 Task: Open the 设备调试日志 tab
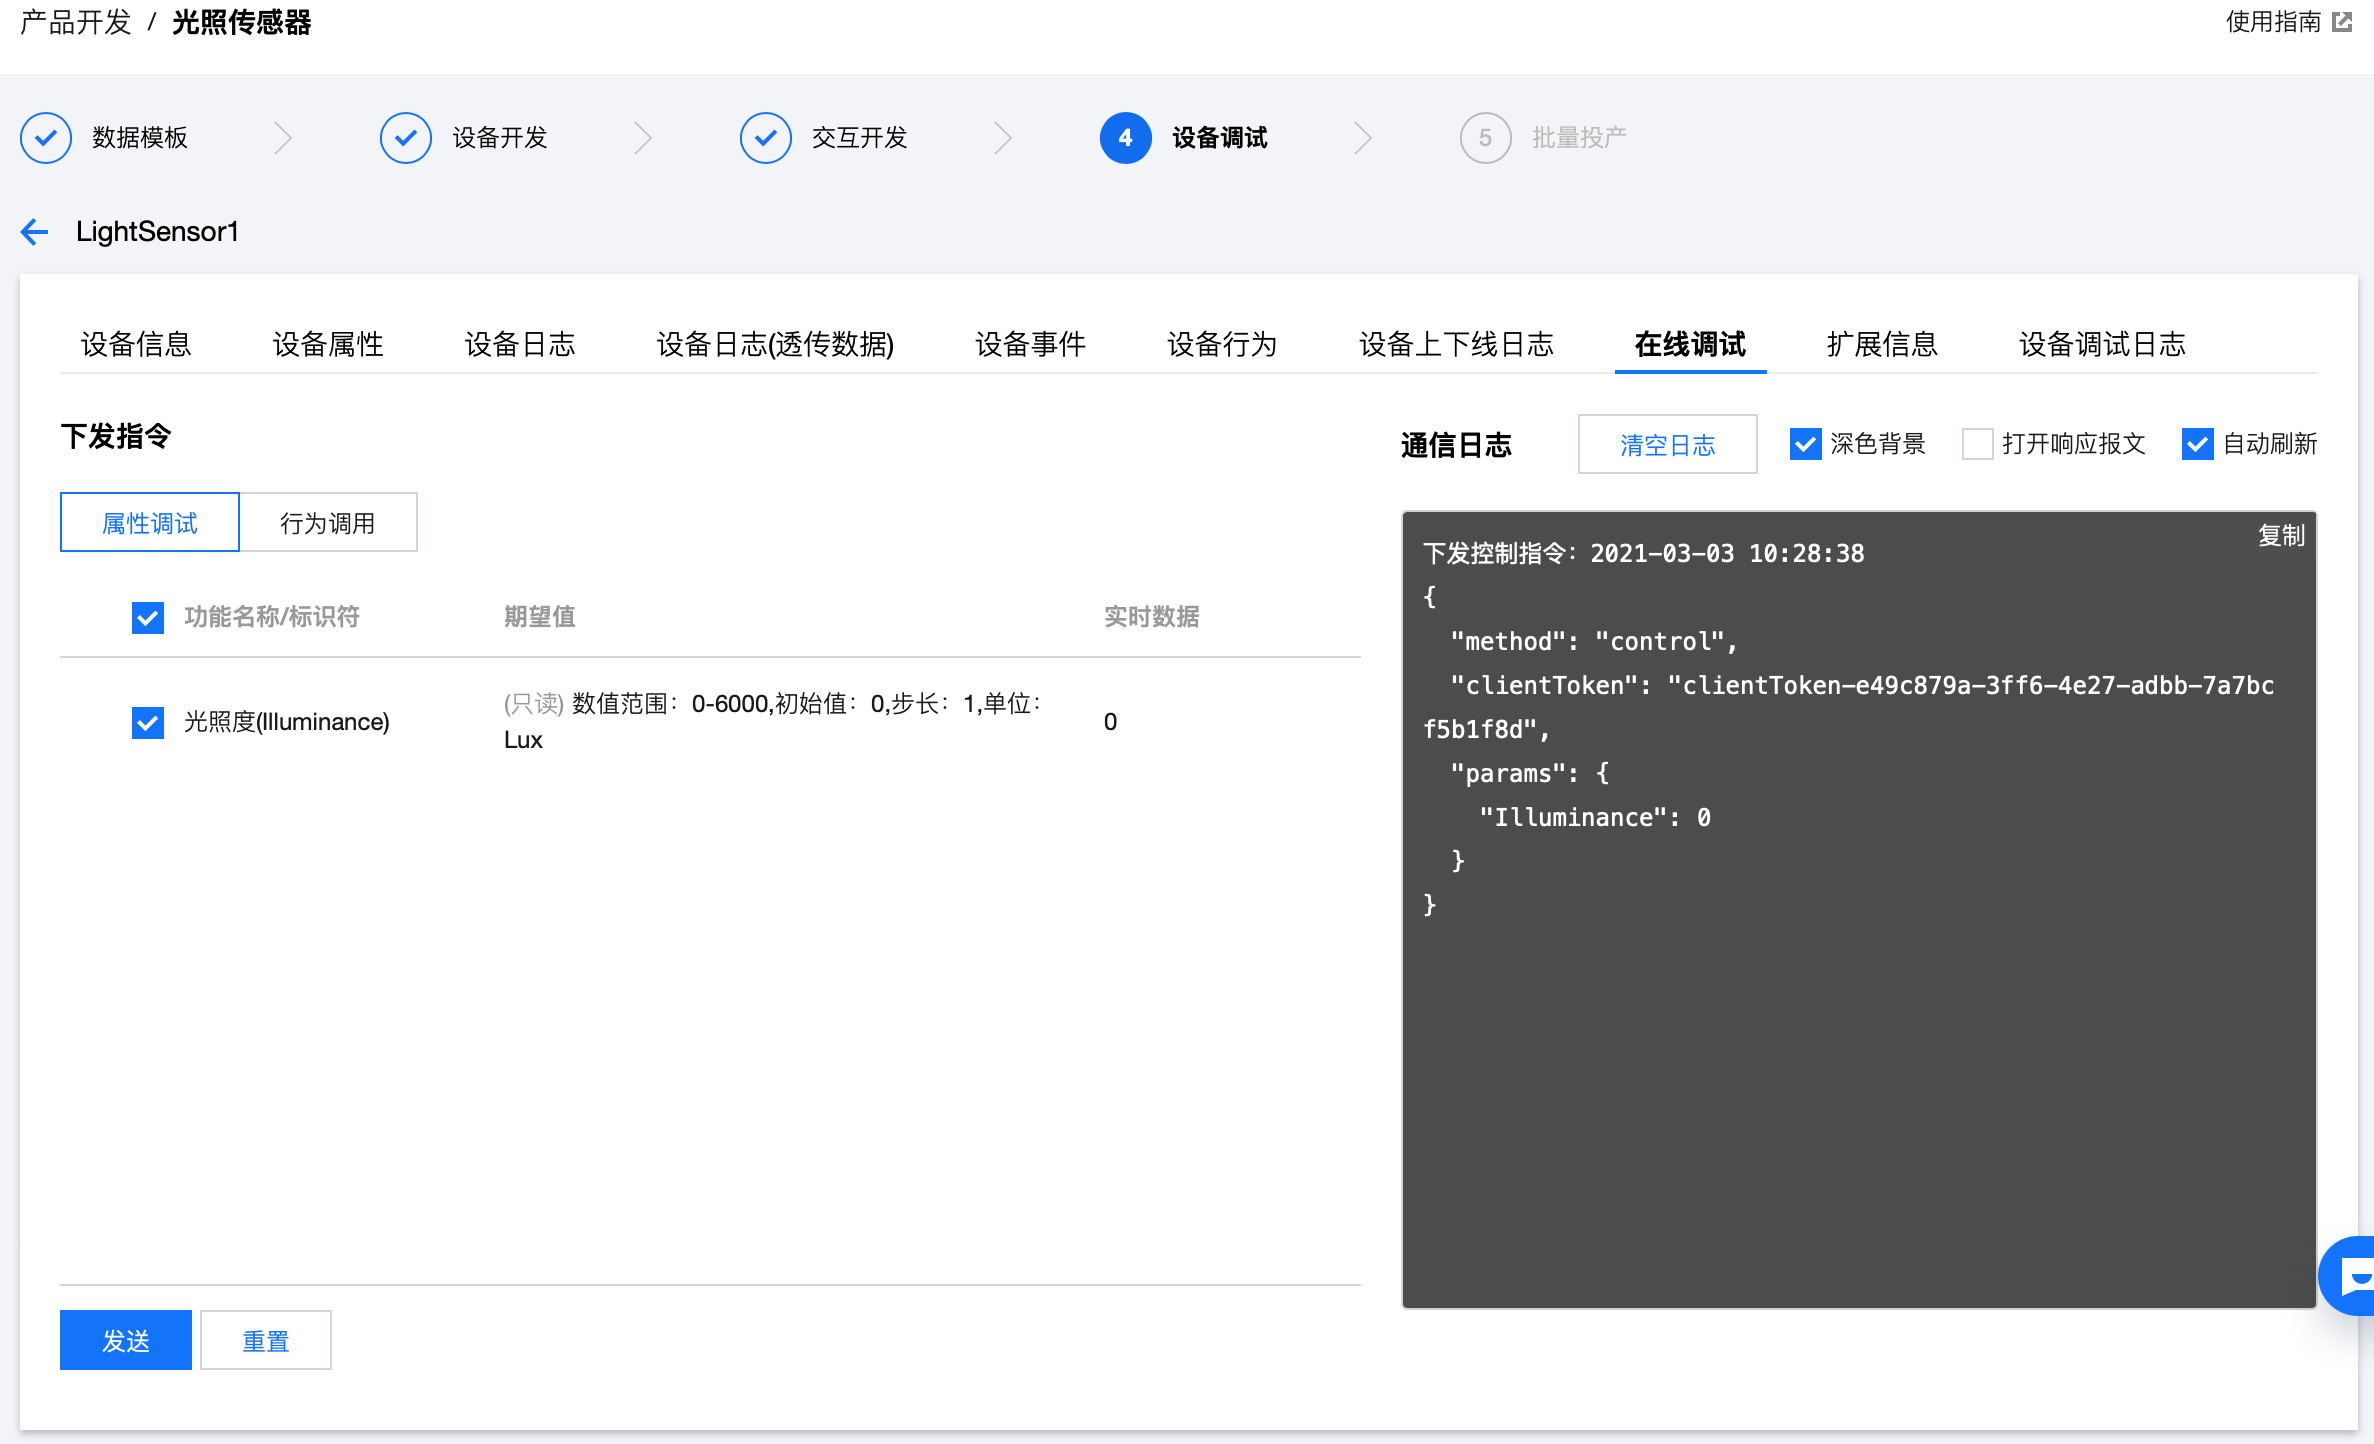[x=2102, y=344]
